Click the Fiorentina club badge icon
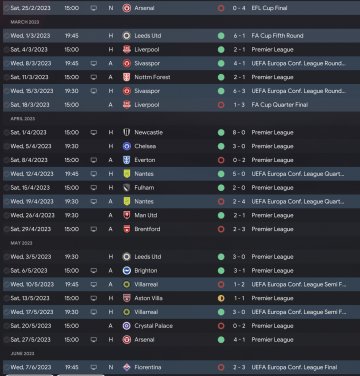The height and width of the screenshot is (376, 360). click(127, 367)
